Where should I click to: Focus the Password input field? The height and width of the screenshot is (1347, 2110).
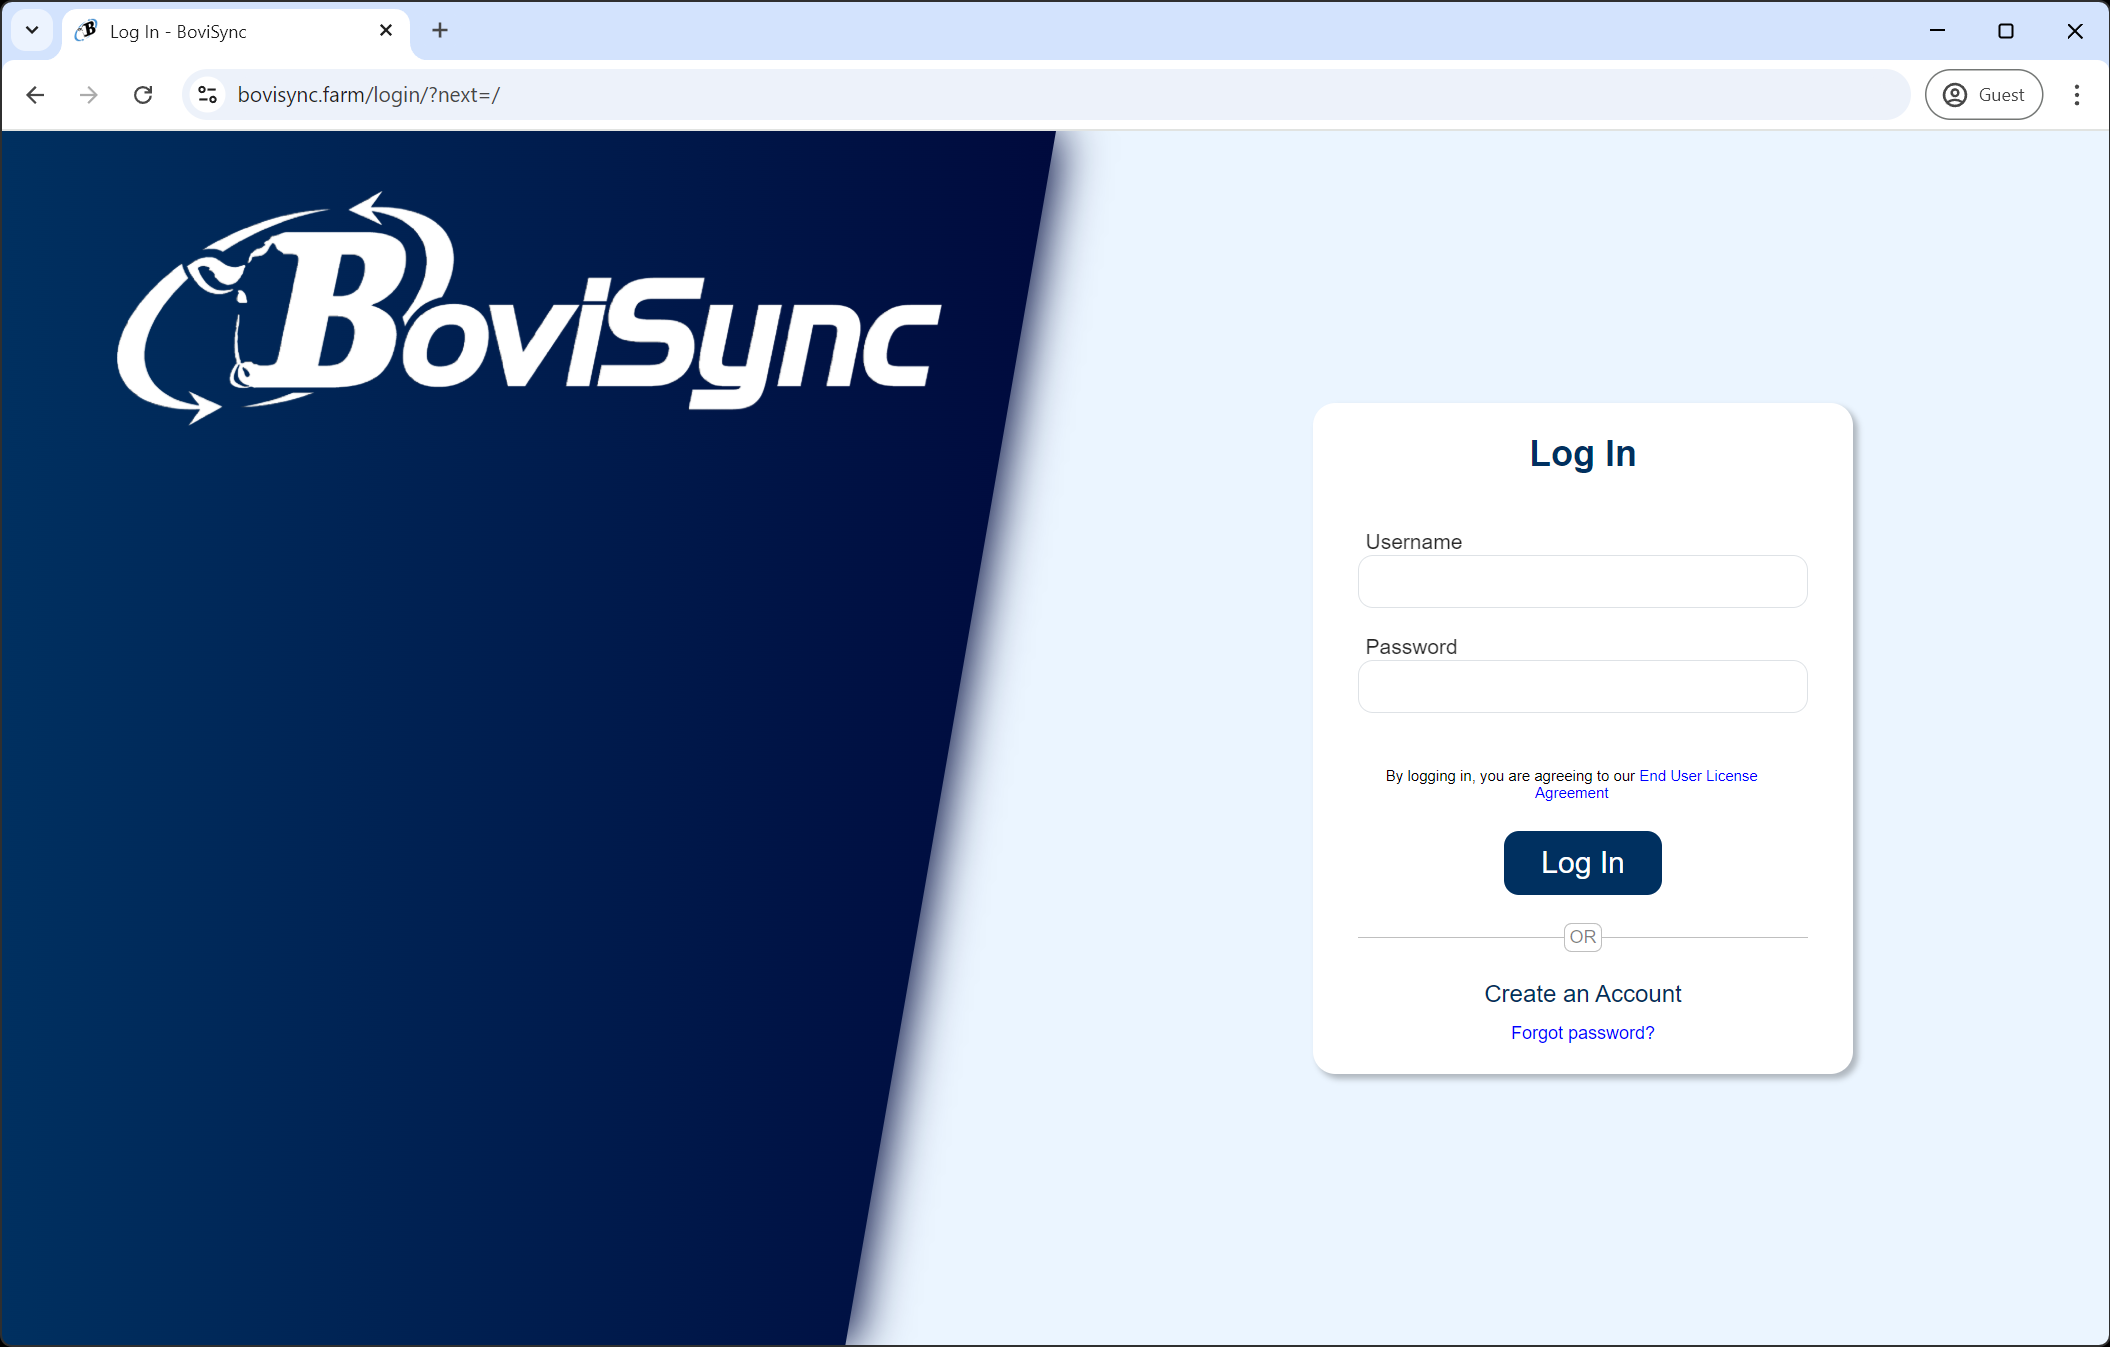point(1582,687)
